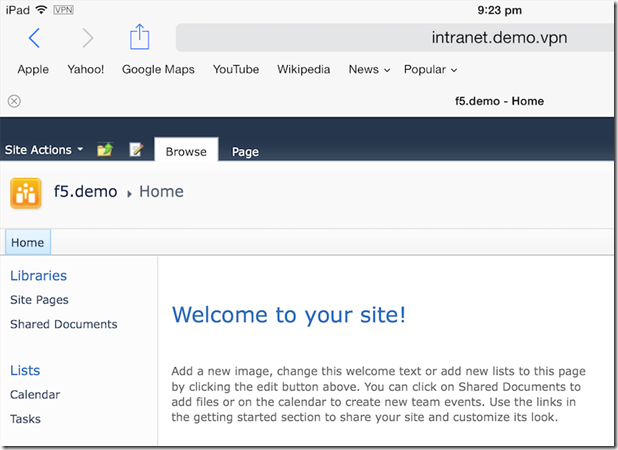This screenshot has width=618, height=450.
Task: Open the Calendar list
Action: (35, 394)
